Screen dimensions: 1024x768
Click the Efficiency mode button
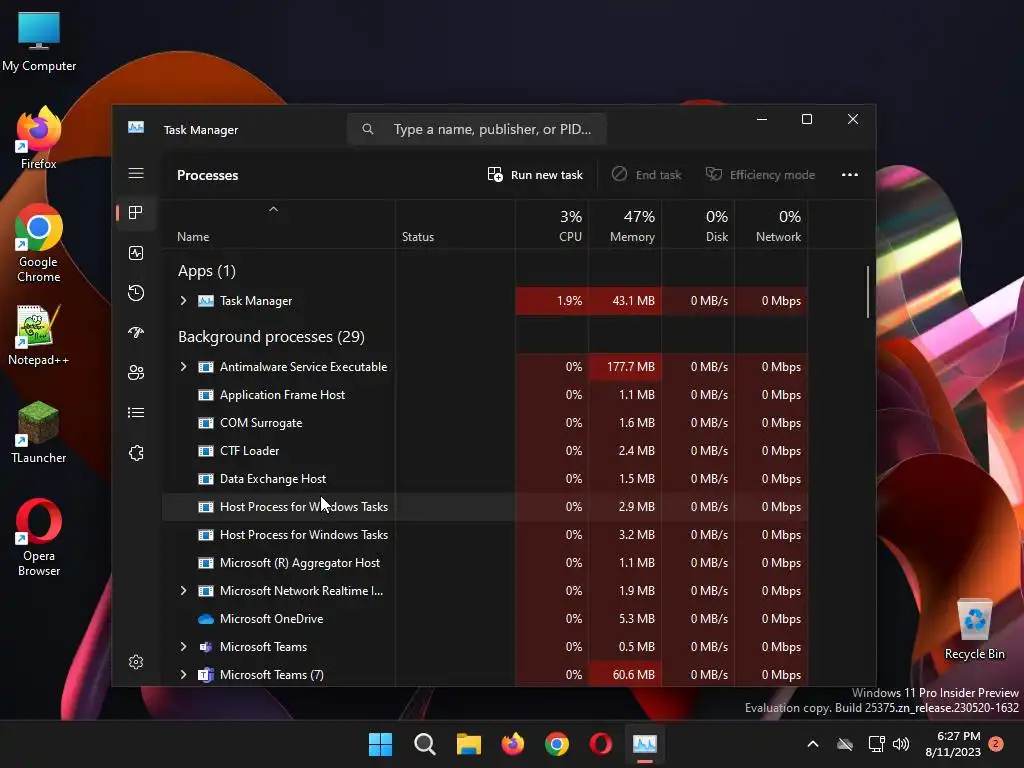click(x=760, y=174)
